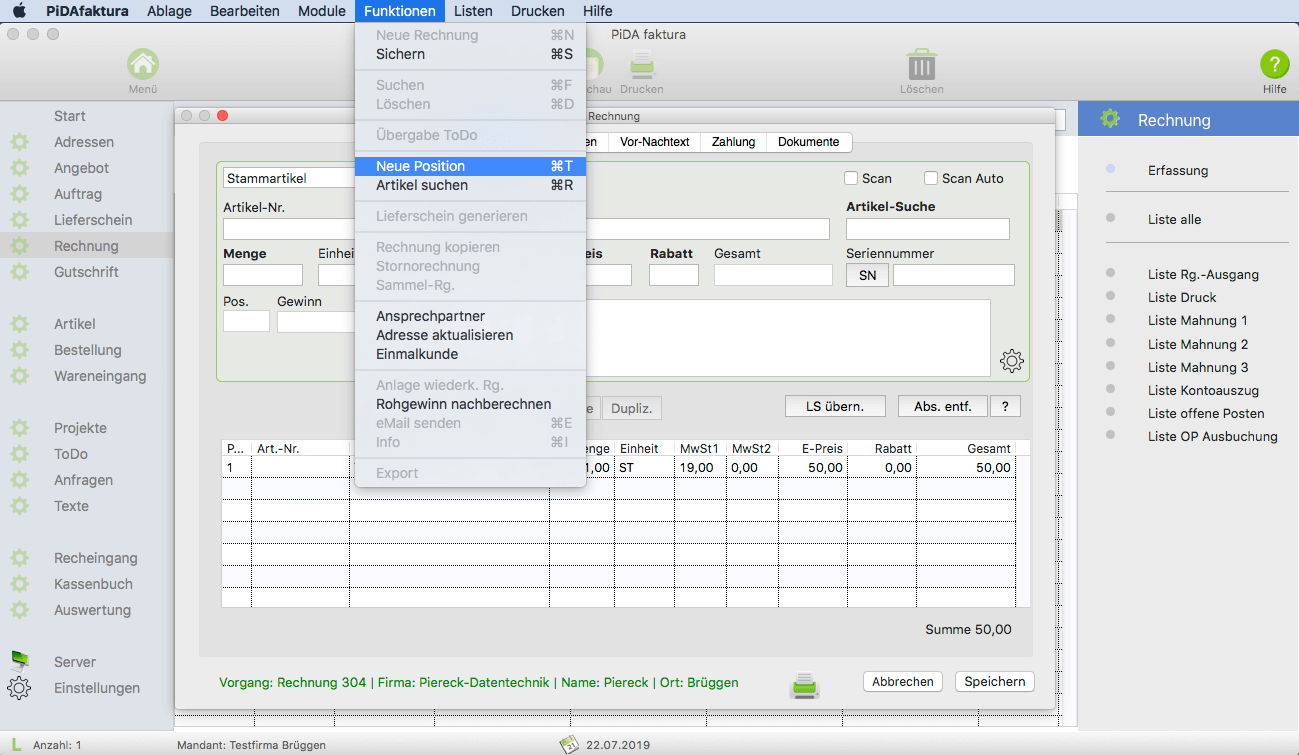
Task: Click gear icon next to Auswertung
Action: [x=20, y=610]
